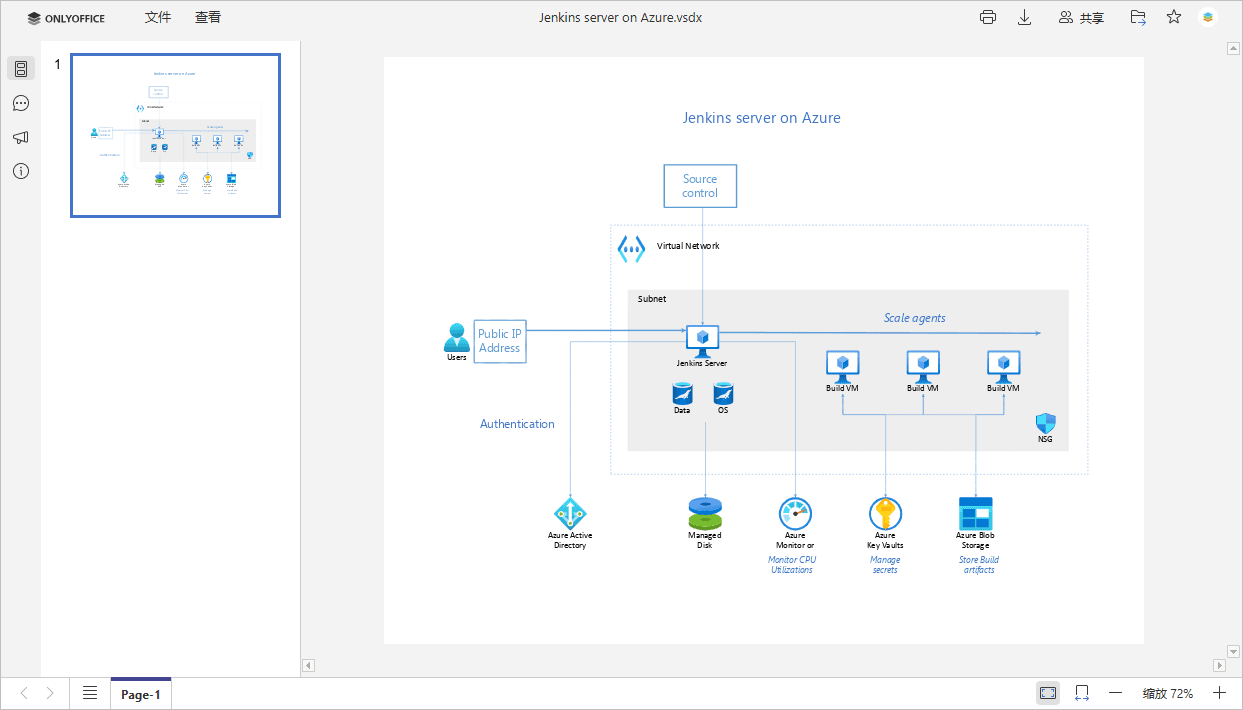Click the feedback megaphone icon

tap(20, 137)
